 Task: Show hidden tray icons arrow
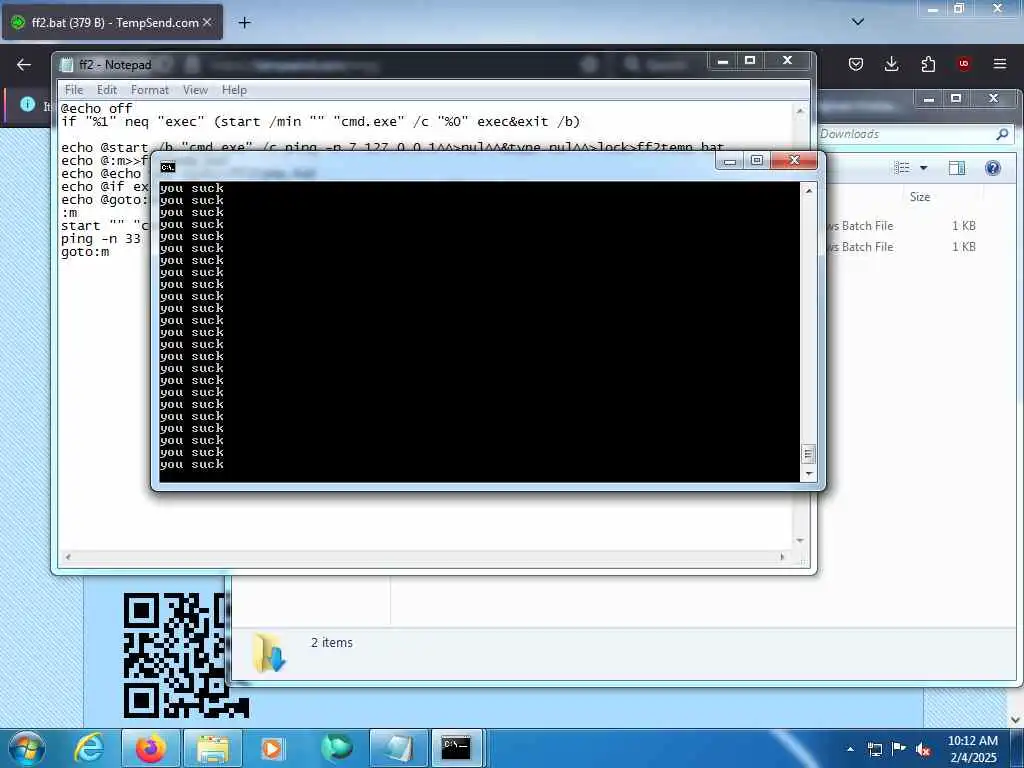coord(850,749)
